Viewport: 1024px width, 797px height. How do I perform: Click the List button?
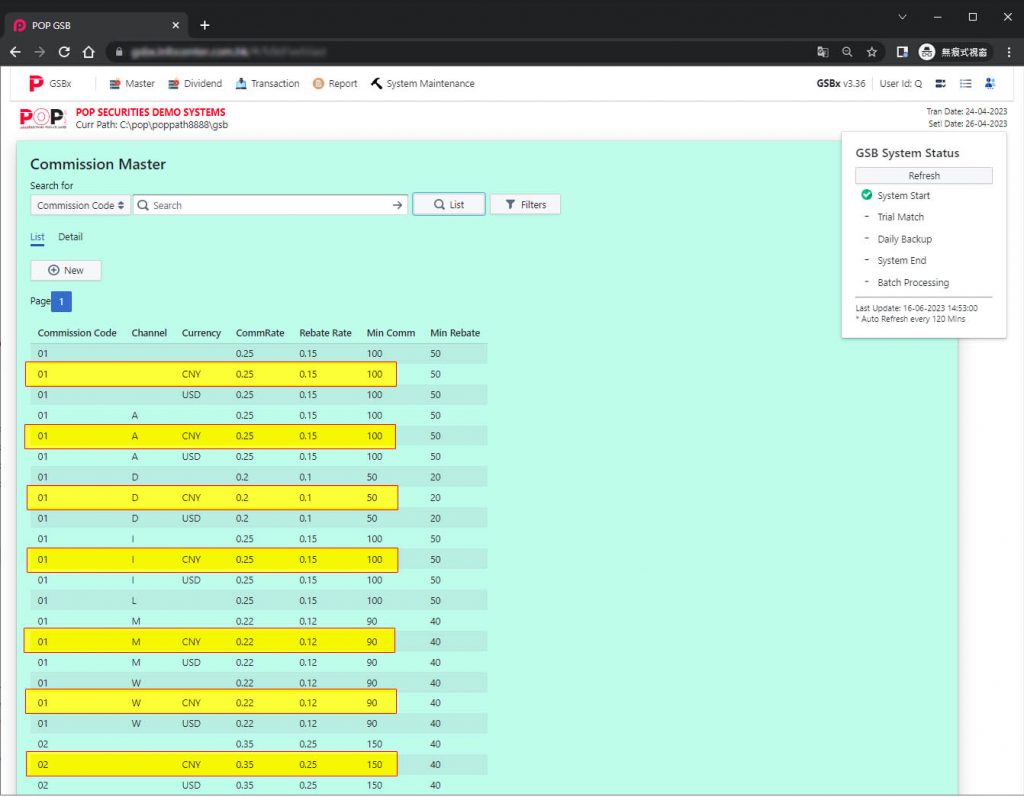tap(449, 204)
